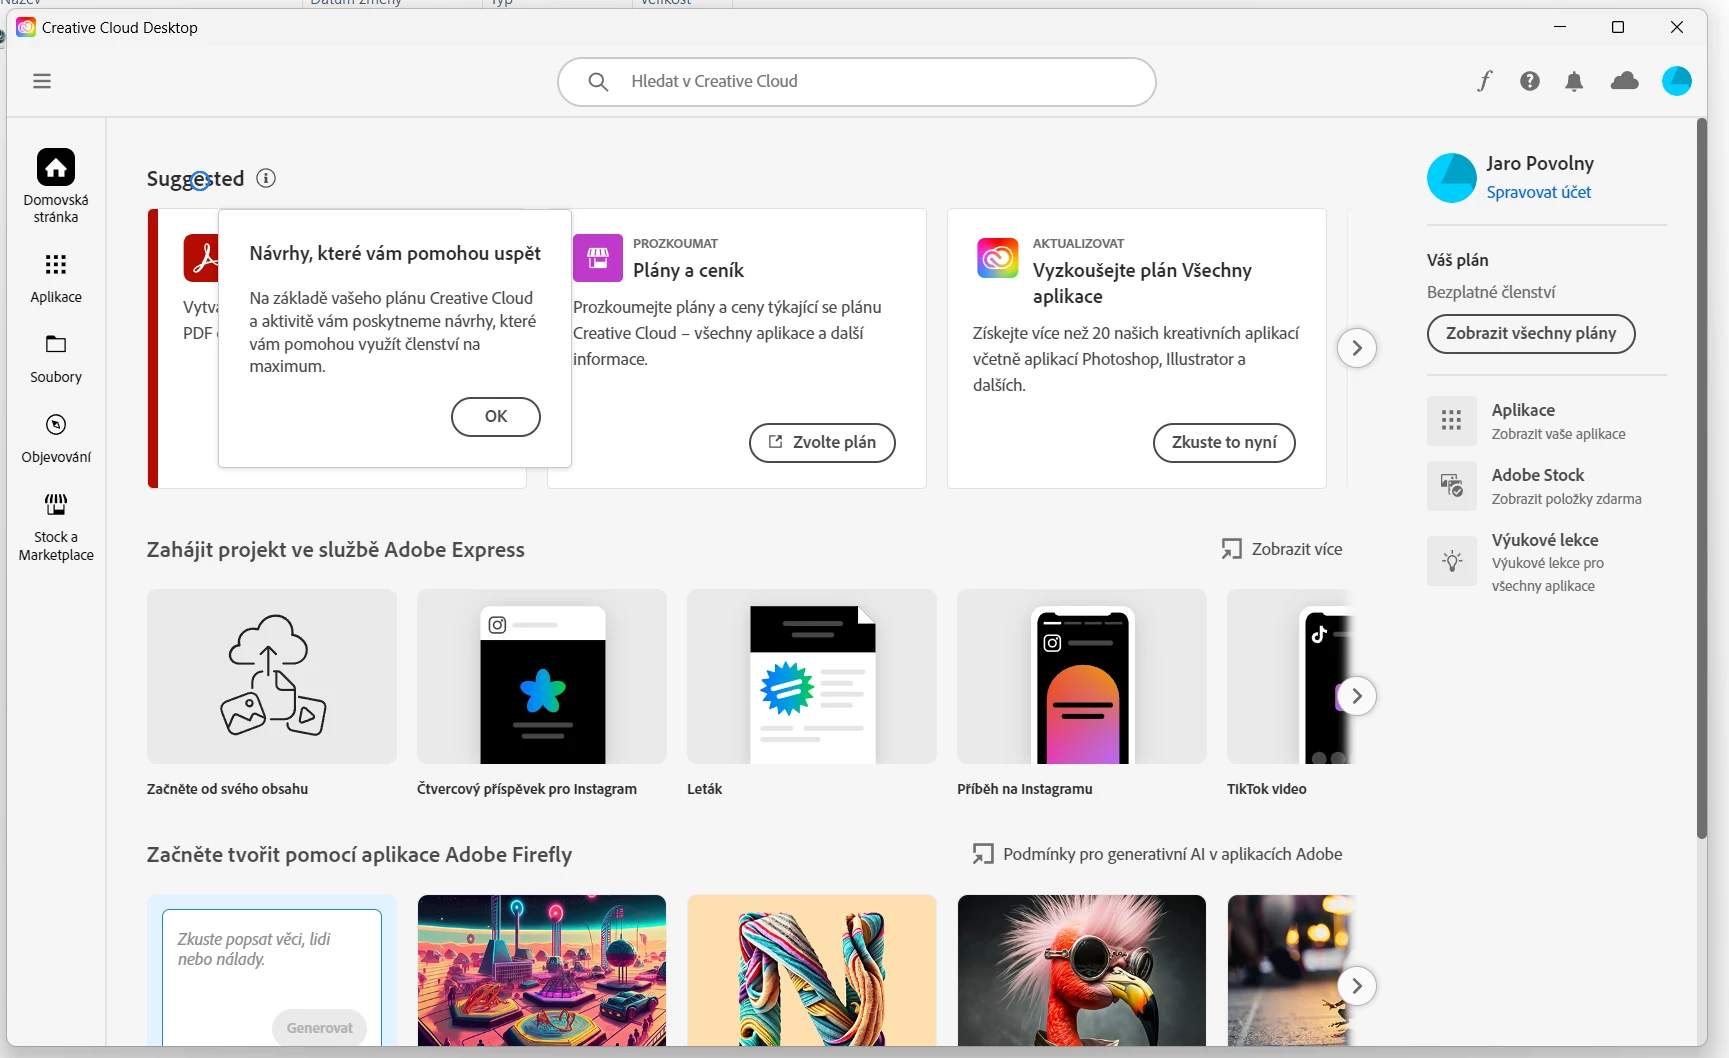Click the Zkuste to nyní button
Viewport: 1729px width, 1058px height.
[1224, 443]
